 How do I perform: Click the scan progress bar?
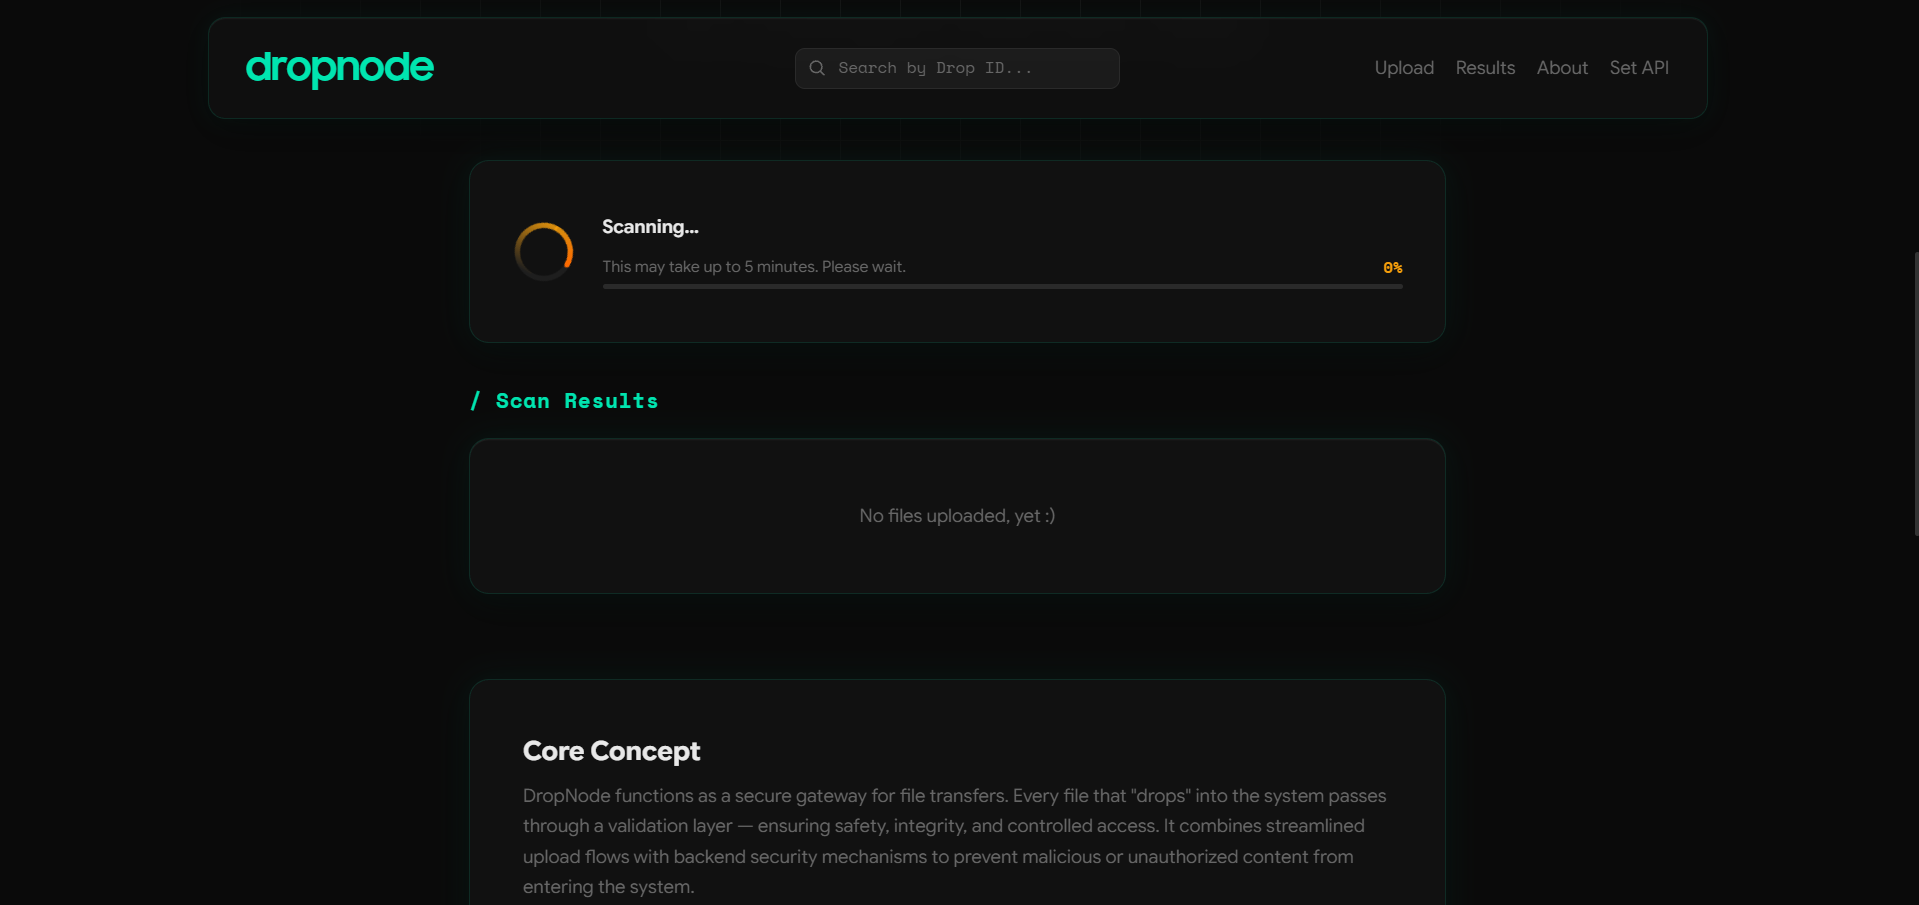(1002, 287)
